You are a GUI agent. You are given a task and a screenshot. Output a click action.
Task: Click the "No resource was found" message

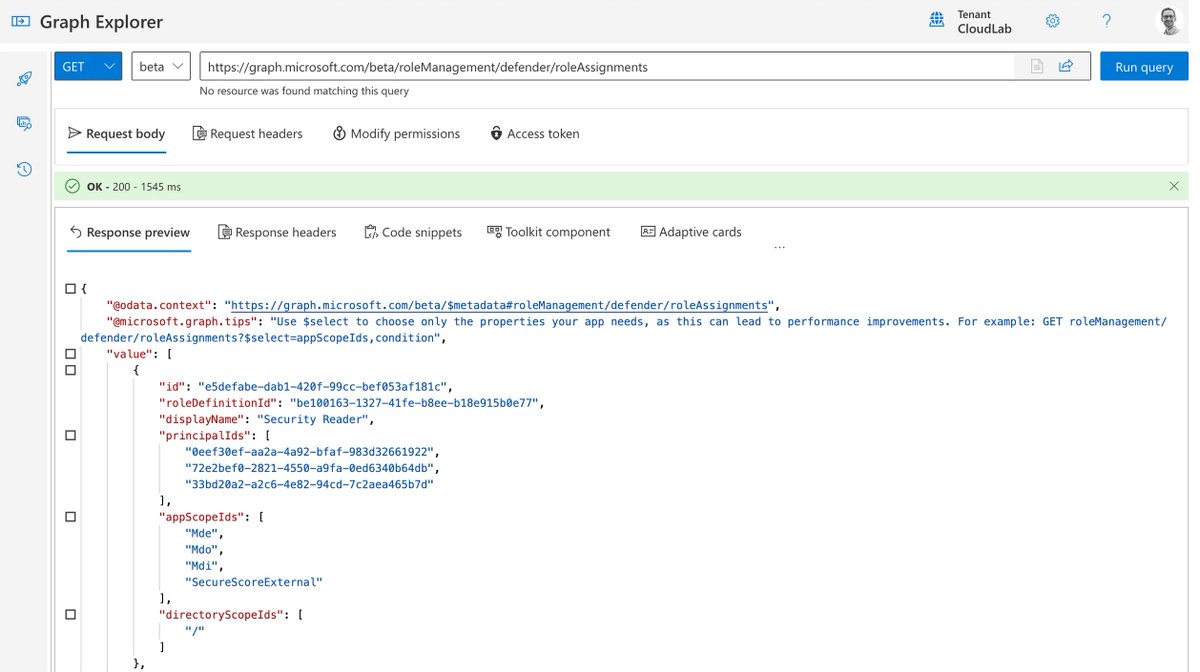click(304, 91)
